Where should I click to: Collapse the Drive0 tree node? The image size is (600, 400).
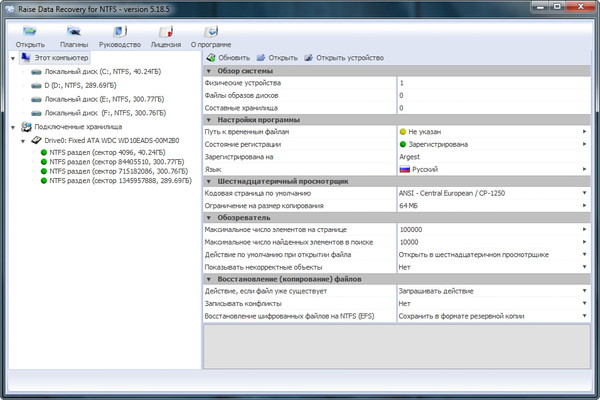coord(23,141)
